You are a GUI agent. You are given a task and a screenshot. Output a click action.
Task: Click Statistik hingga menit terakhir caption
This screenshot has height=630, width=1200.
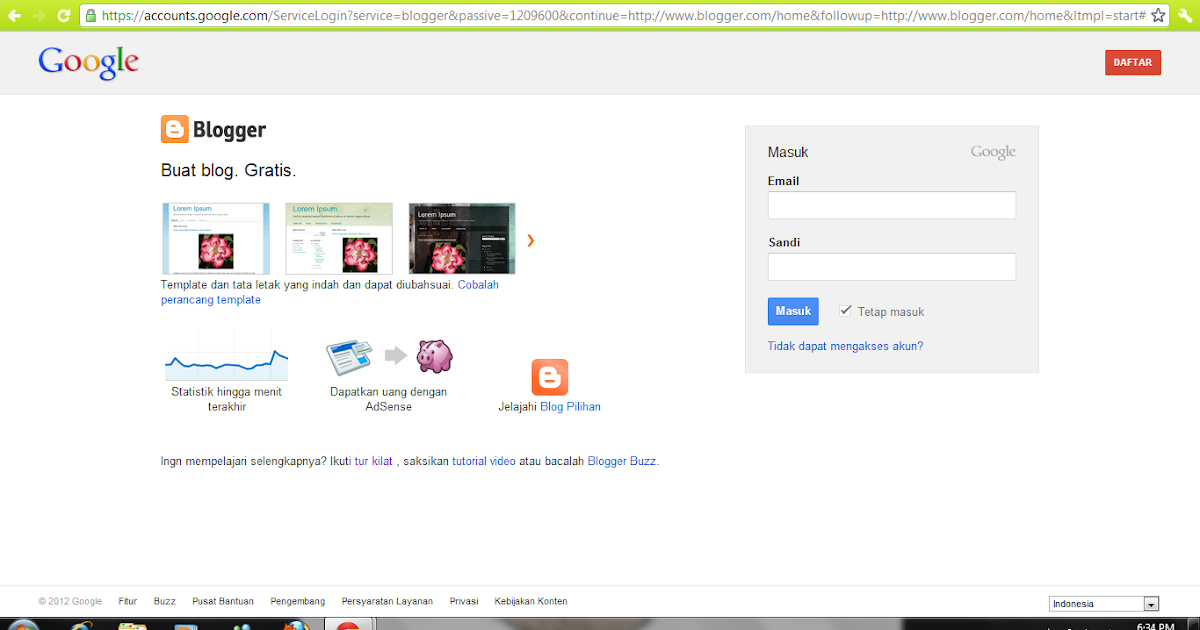[227, 399]
